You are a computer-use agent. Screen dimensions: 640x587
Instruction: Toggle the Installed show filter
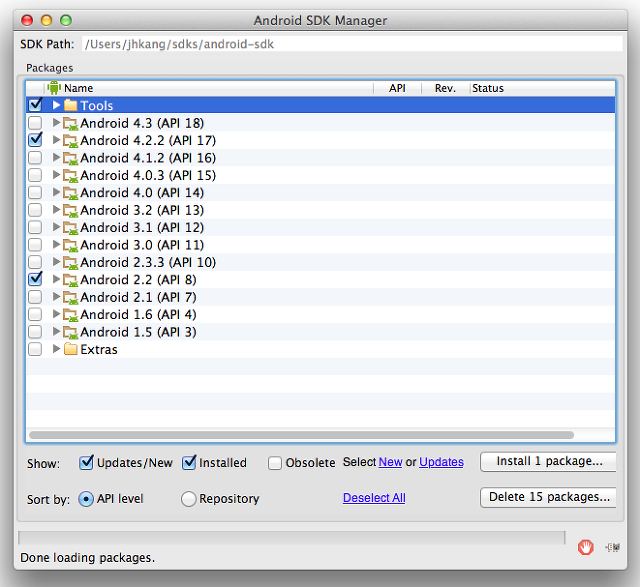click(189, 462)
